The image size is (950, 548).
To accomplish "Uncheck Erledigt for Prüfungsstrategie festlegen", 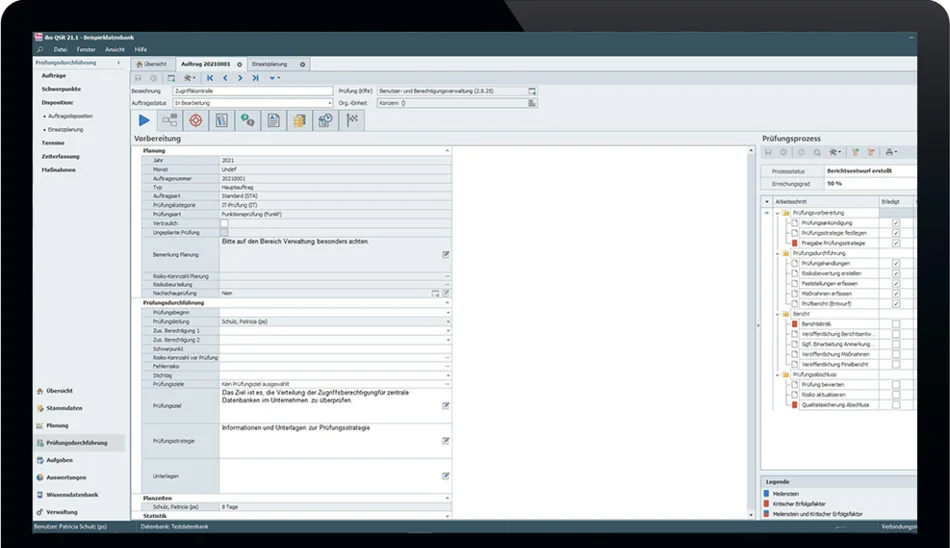I will pos(896,233).
